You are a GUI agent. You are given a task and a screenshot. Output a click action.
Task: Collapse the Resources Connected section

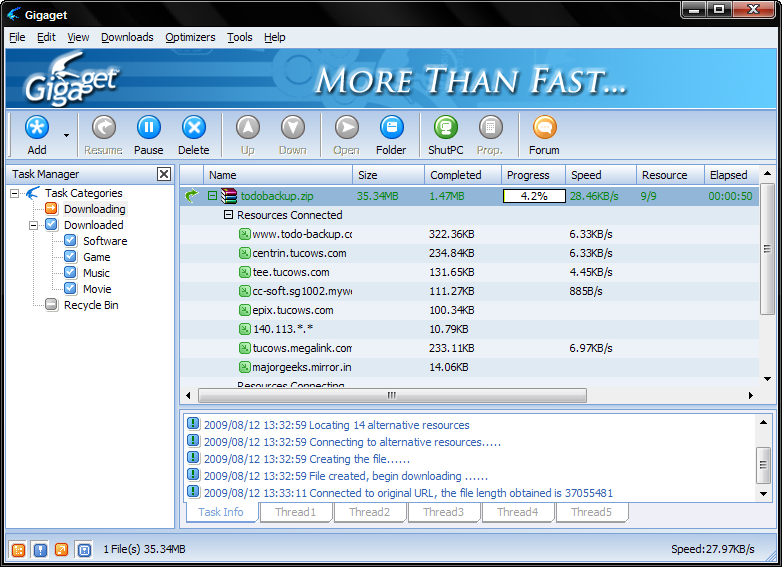tap(228, 215)
